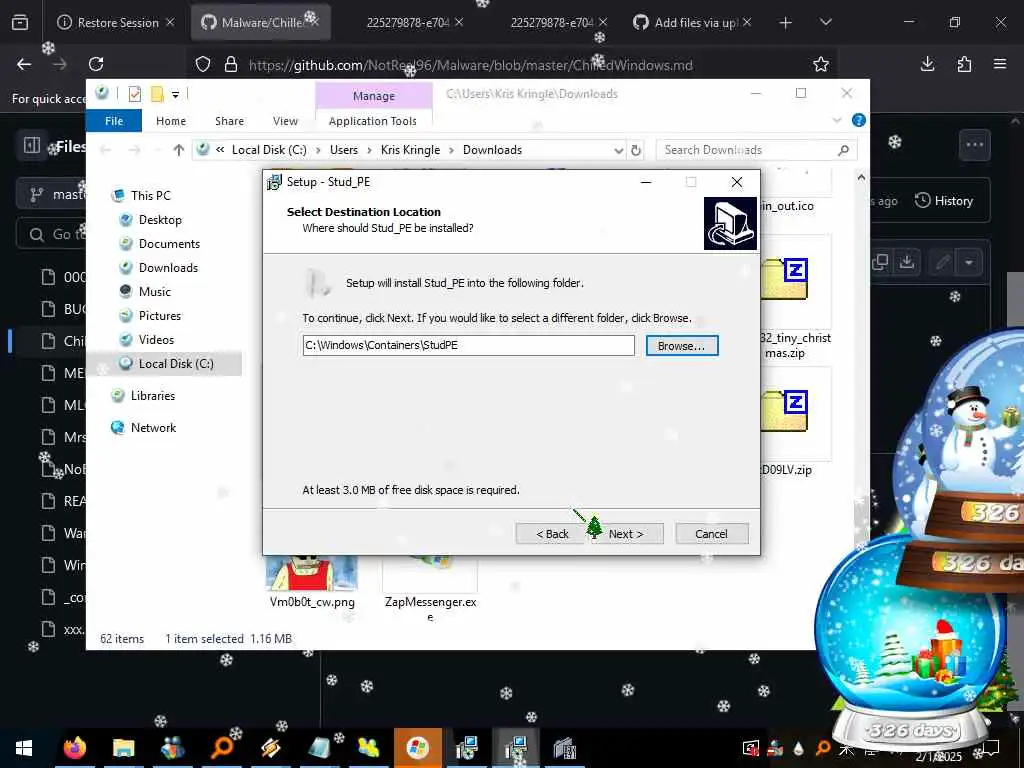The height and width of the screenshot is (768, 1024).
Task: Click Users in the address breadcrumb
Action: 344,150
